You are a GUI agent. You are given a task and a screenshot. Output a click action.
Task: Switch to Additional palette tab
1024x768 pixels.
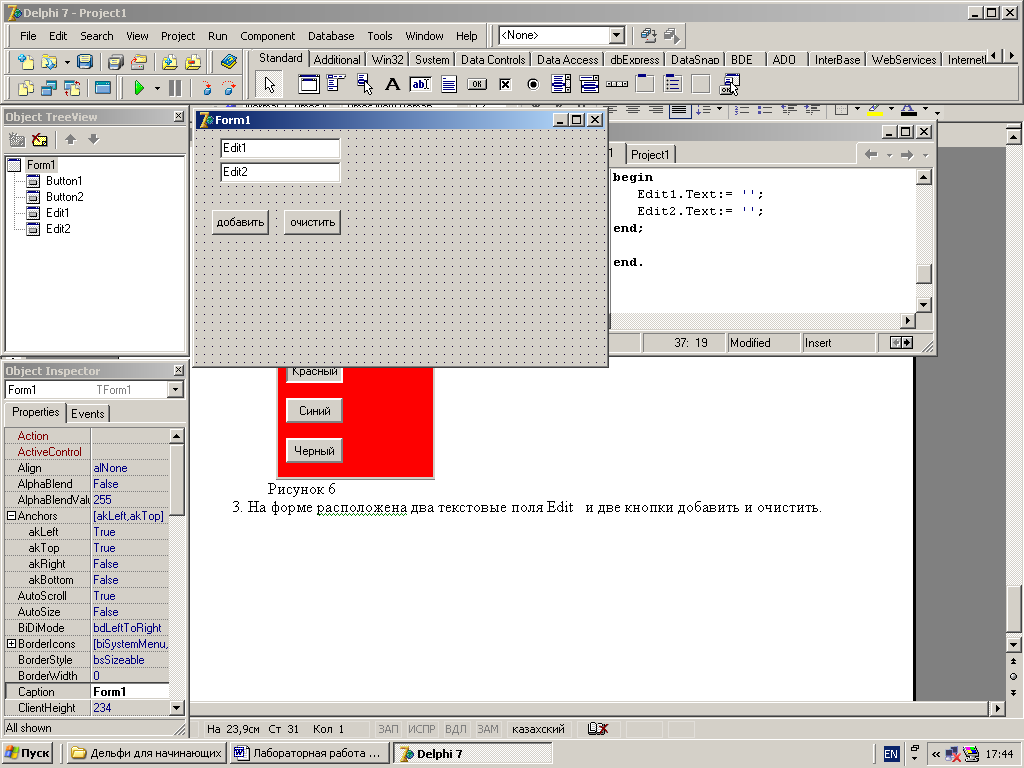coord(337,59)
